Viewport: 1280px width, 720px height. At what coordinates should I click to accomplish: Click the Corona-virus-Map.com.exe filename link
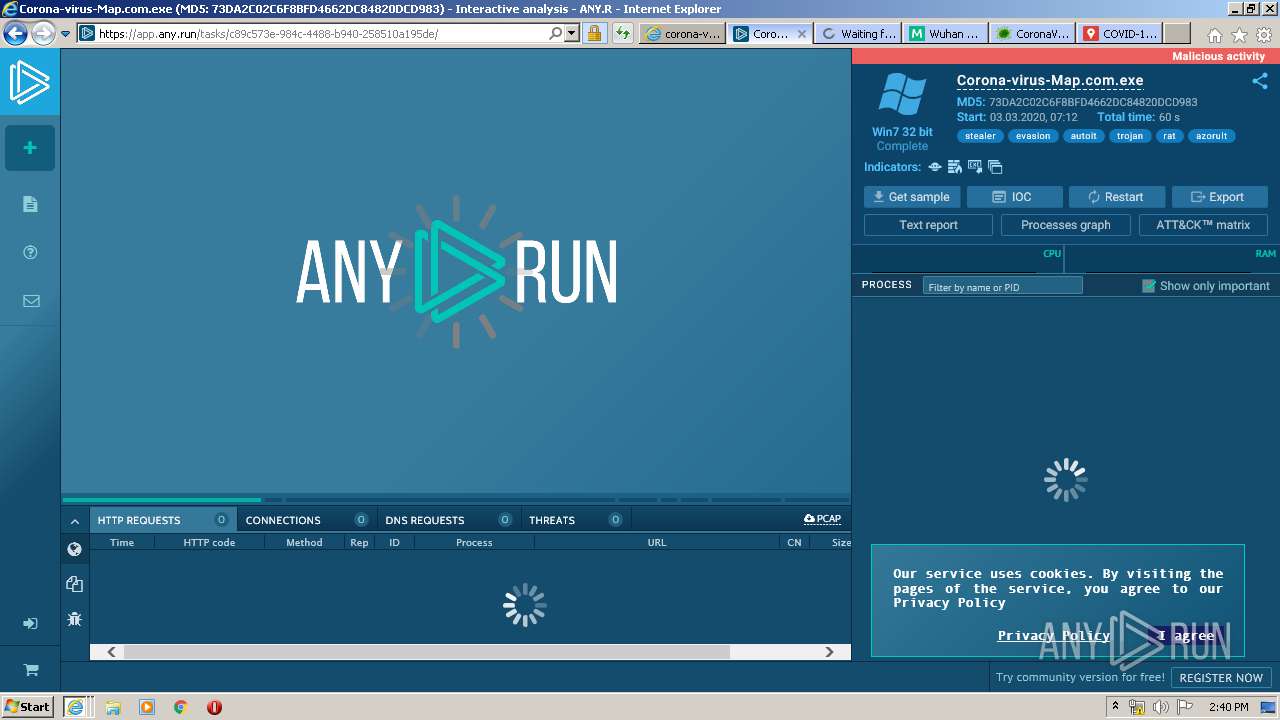[1050, 81]
